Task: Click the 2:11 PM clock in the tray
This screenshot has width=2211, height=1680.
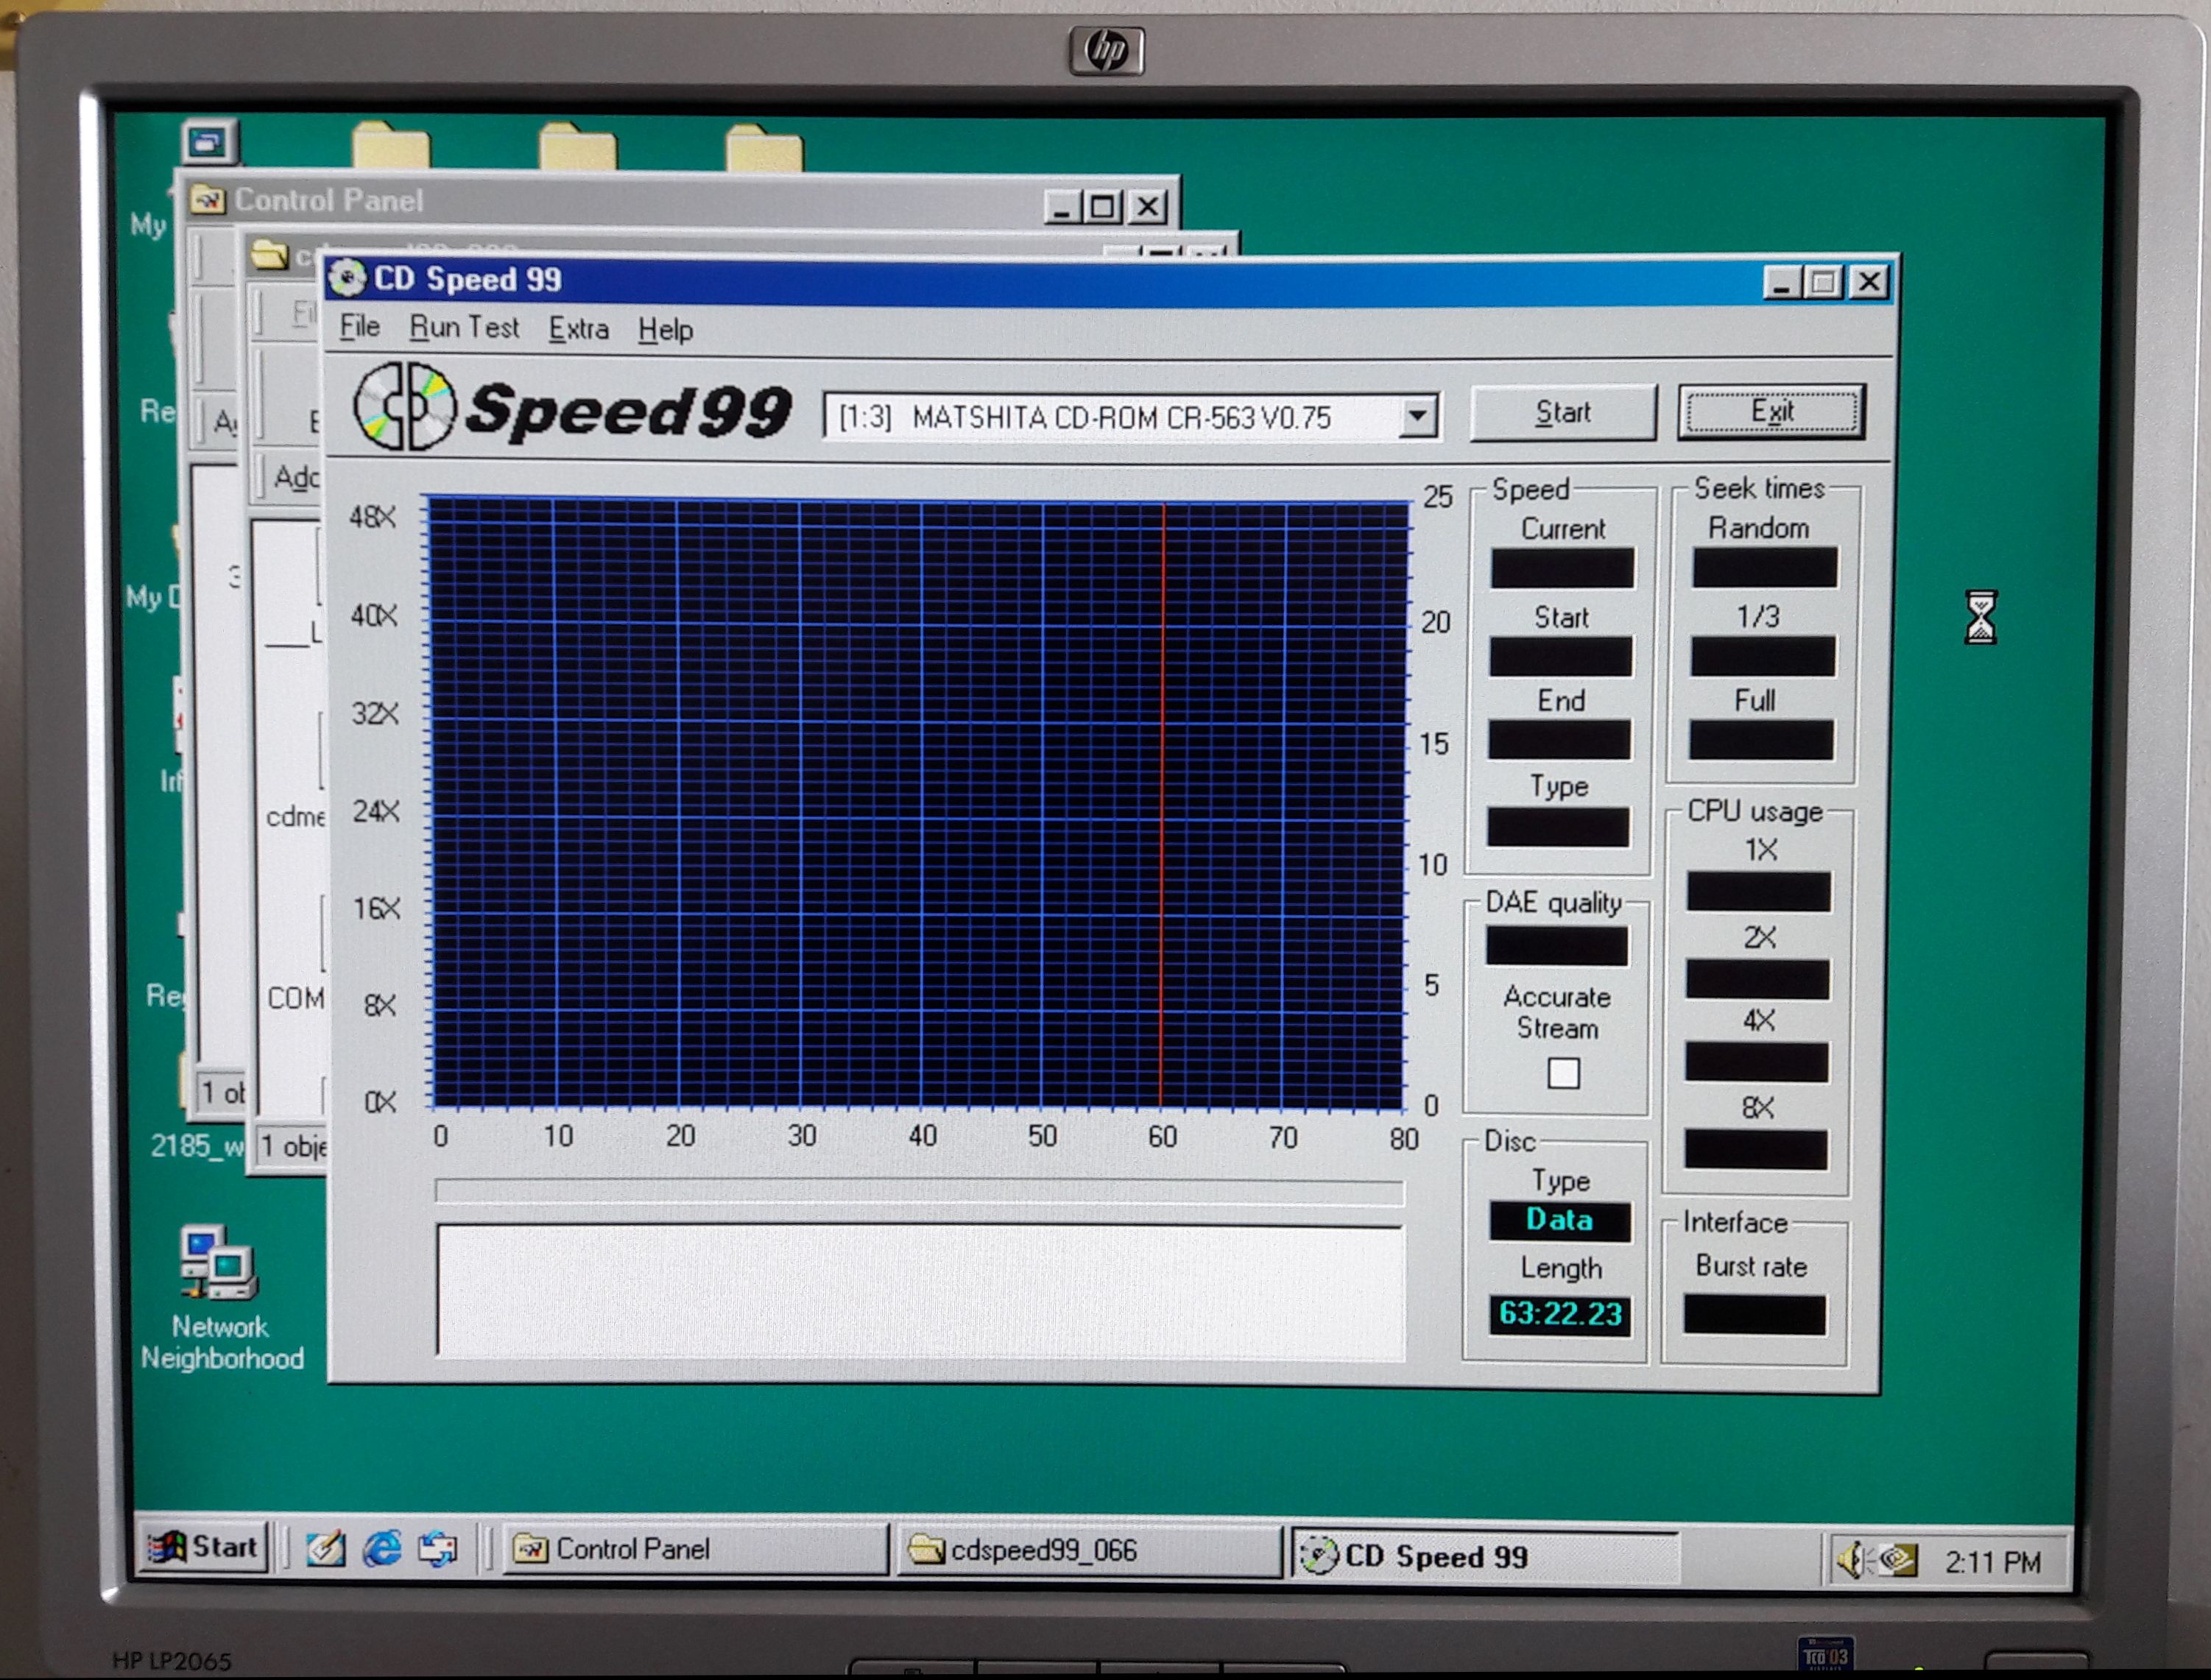Action: click(1993, 1562)
